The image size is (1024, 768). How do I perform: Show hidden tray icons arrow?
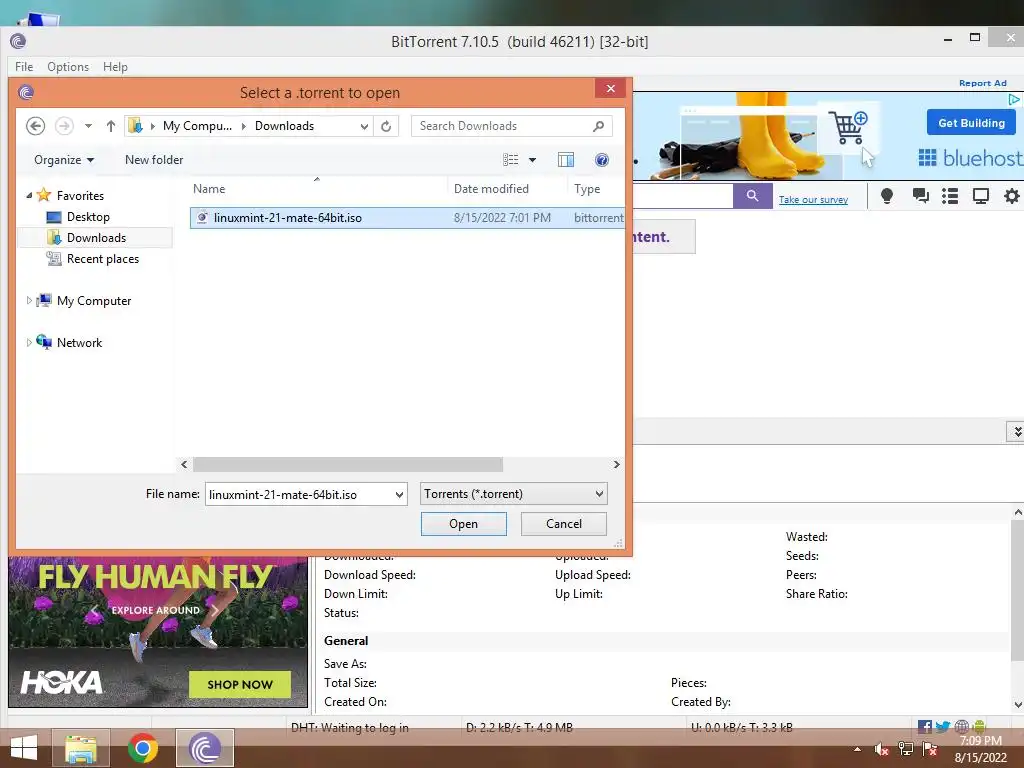(x=857, y=750)
